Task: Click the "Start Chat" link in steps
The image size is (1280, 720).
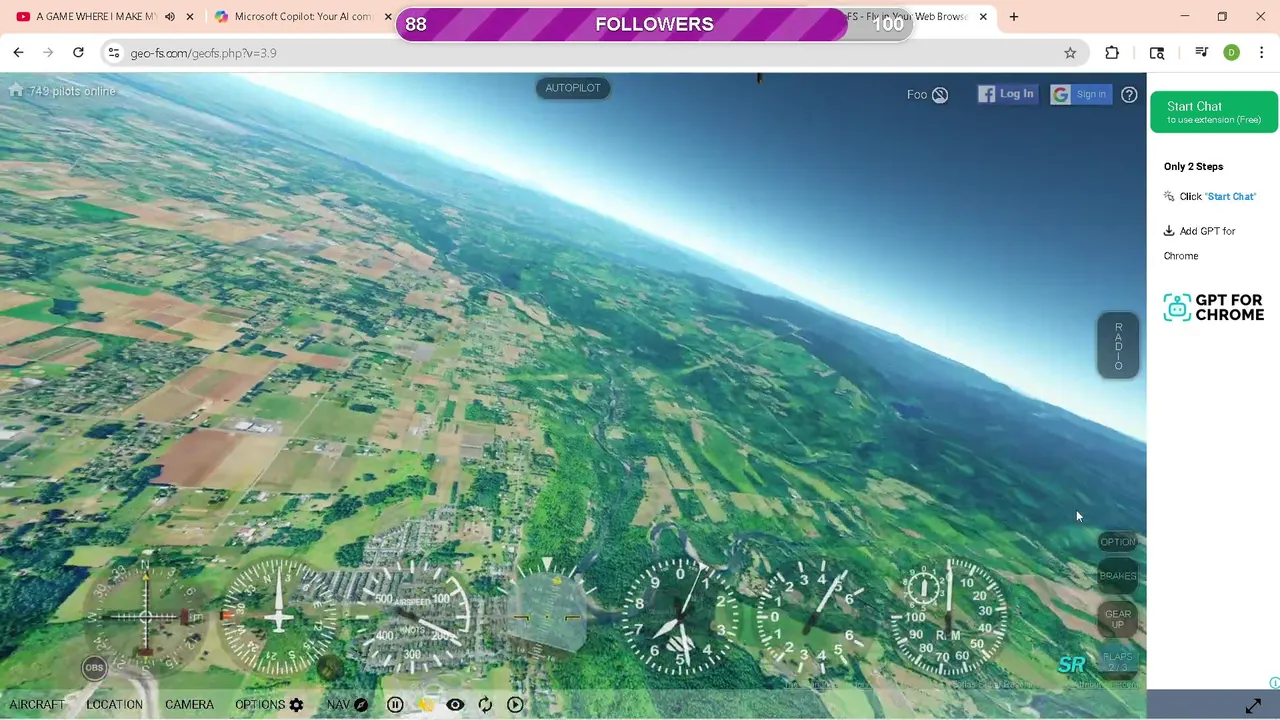Action: [1230, 197]
